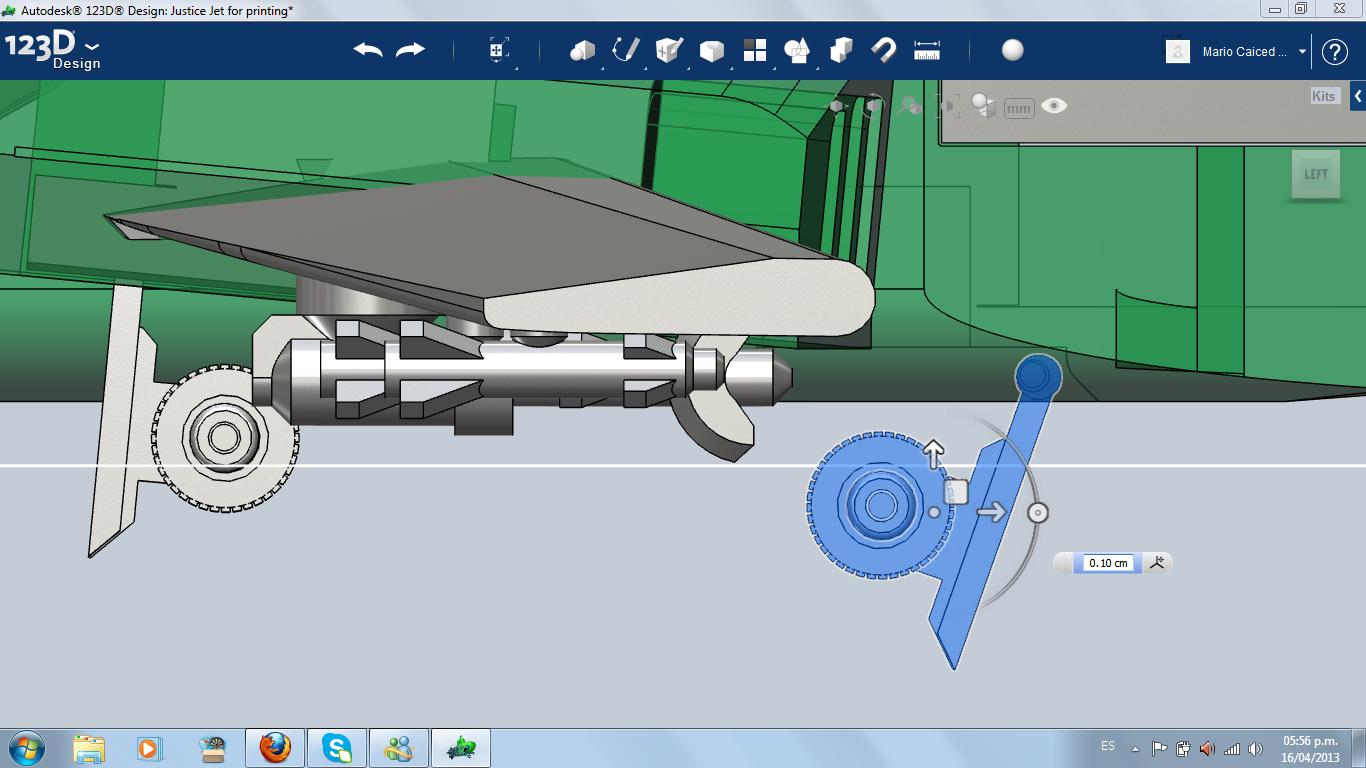Open the Help question mark button
The height and width of the screenshot is (768, 1366).
pos(1335,52)
